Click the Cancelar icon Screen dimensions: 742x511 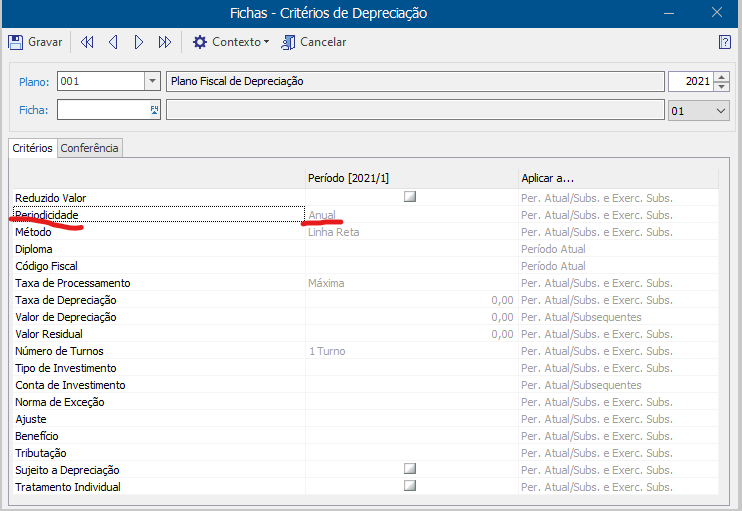(289, 42)
